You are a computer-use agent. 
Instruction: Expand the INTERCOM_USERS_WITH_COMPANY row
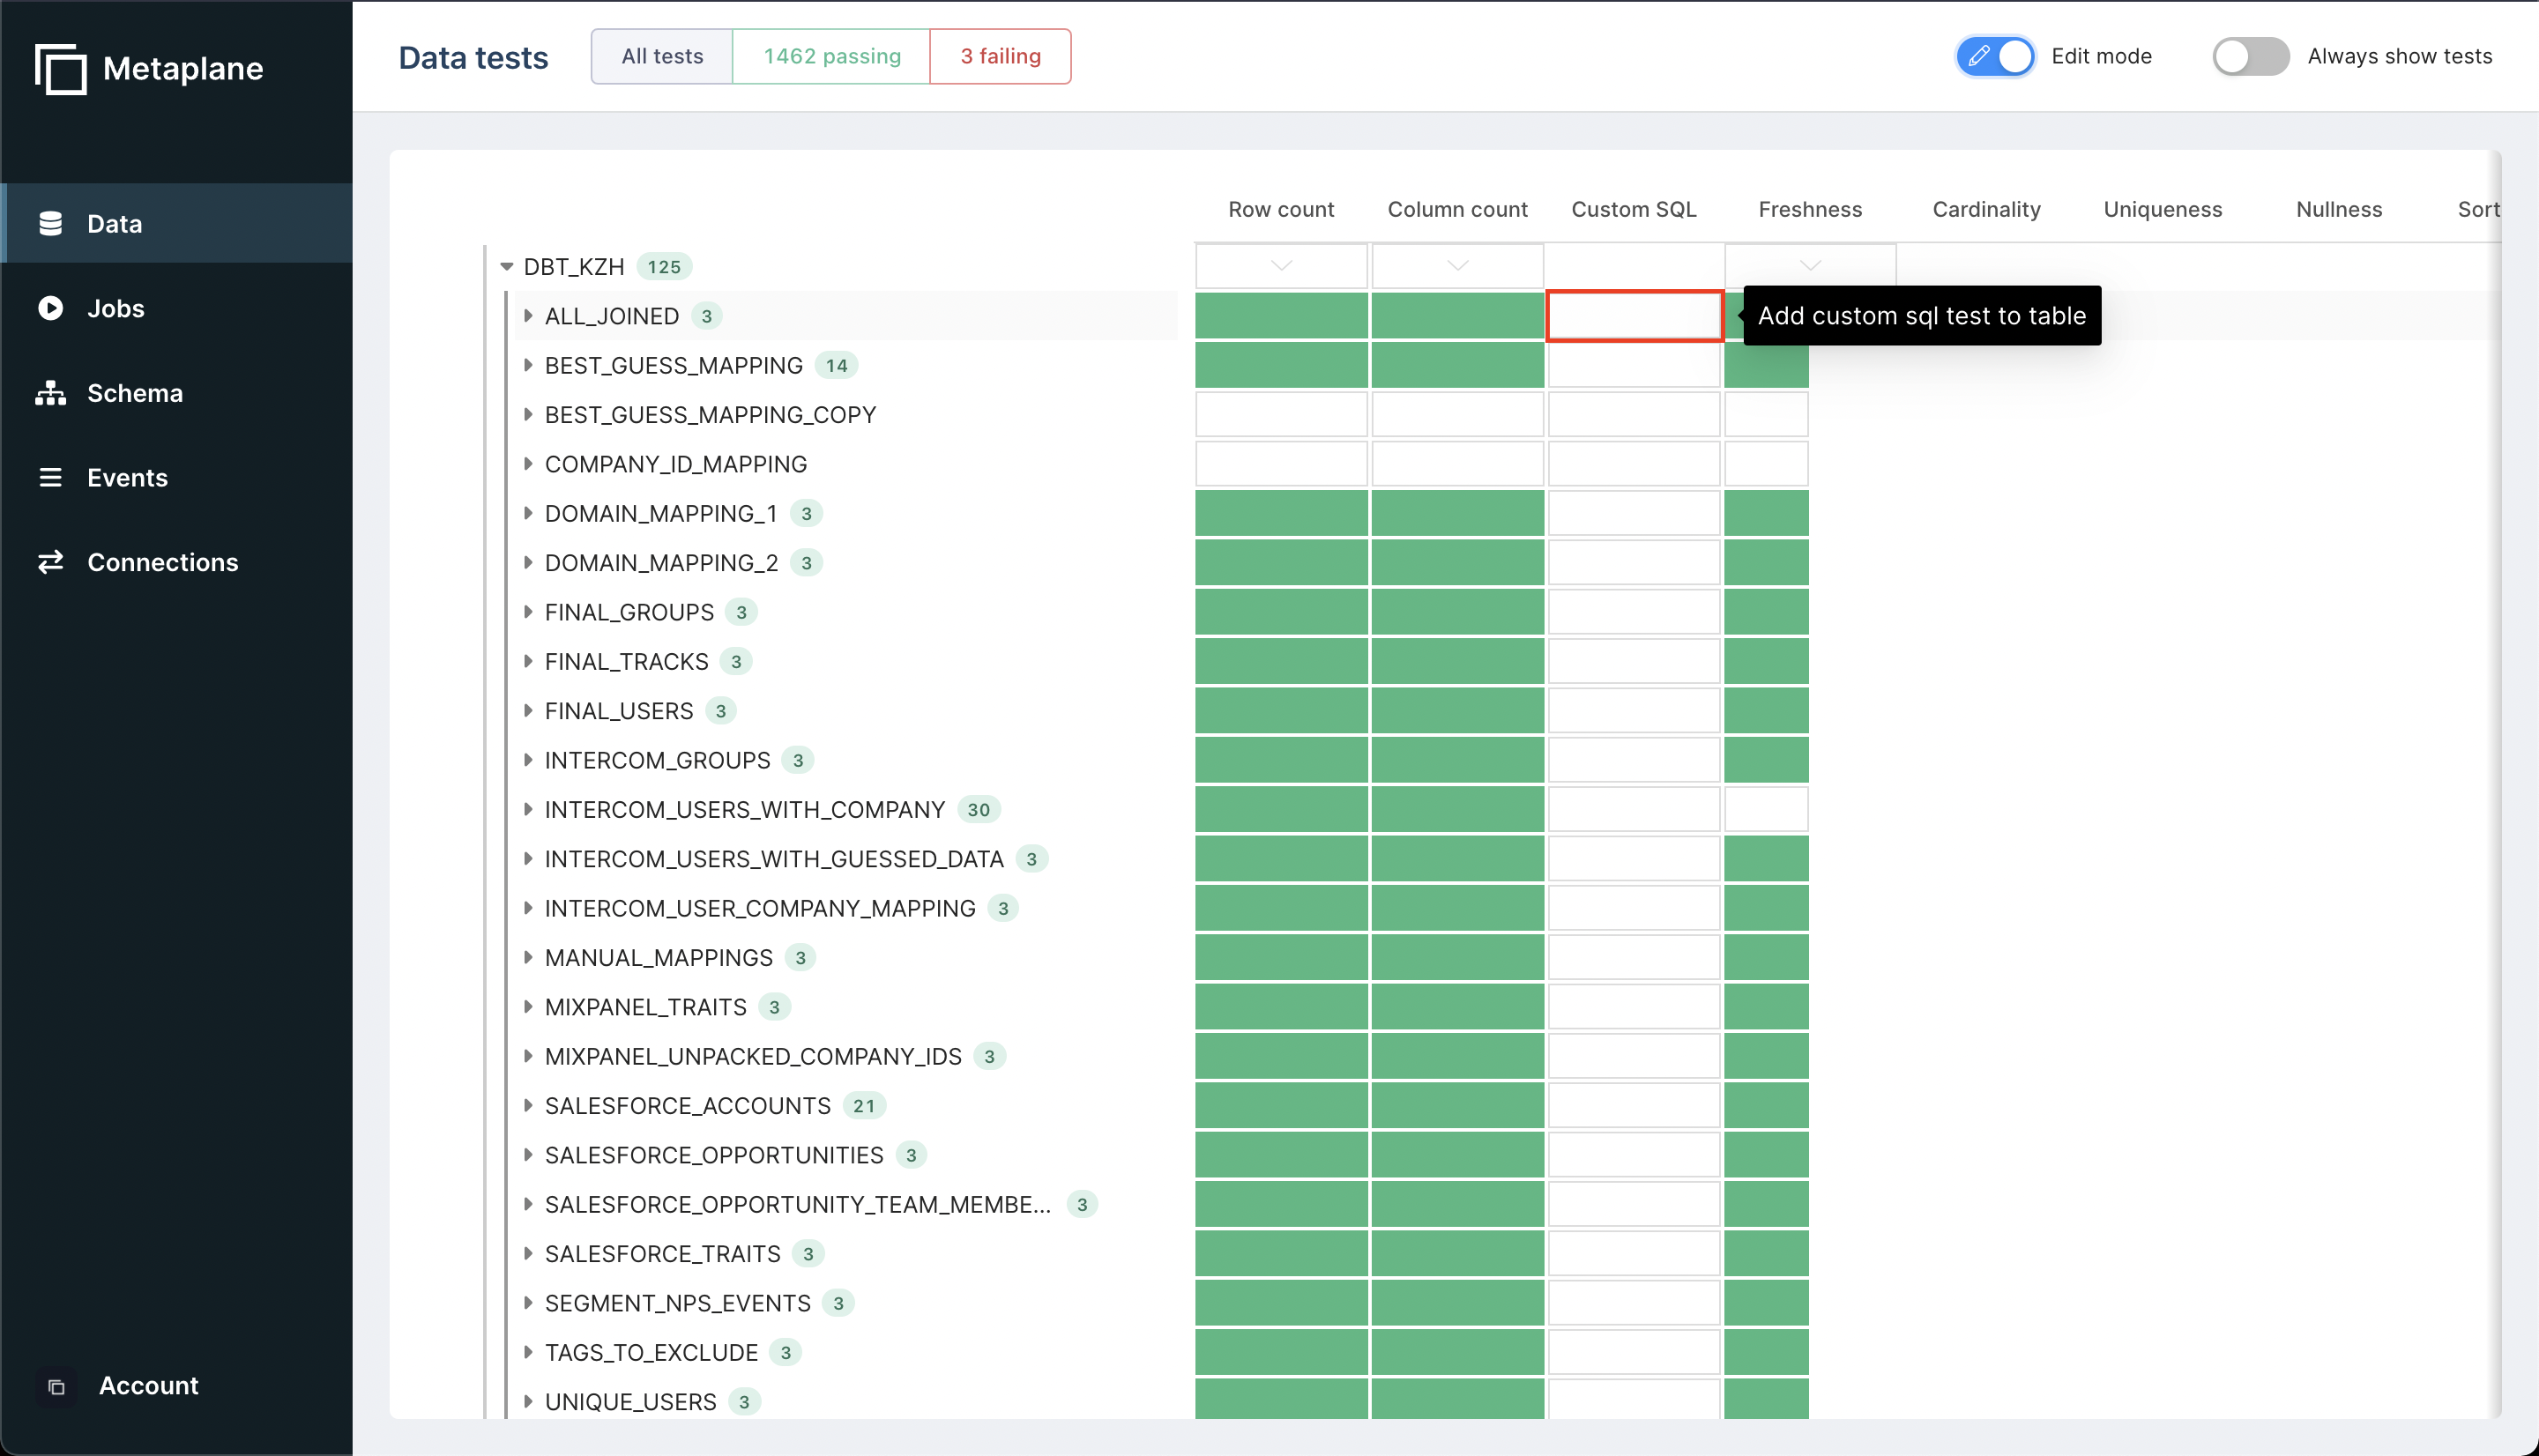coord(528,809)
